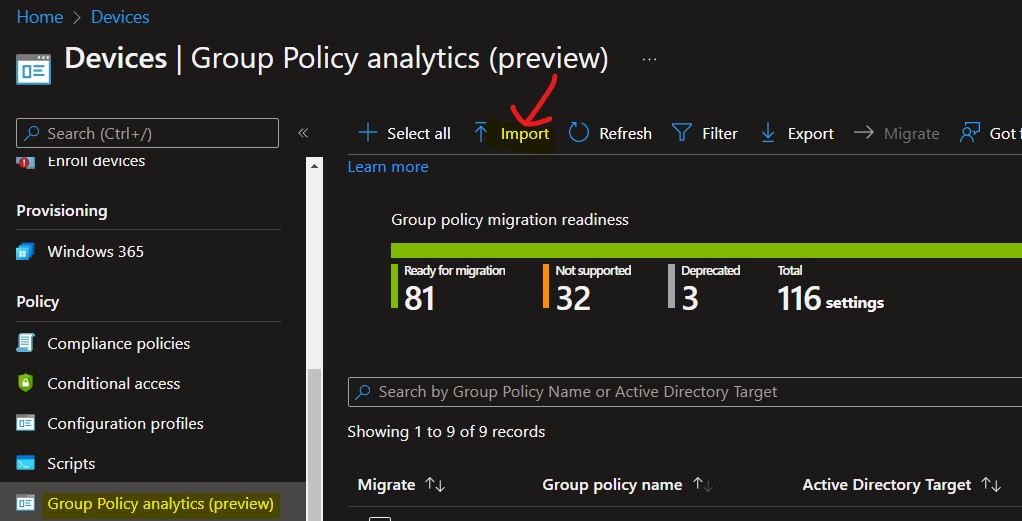Click the Import upload arrow icon
Image resolution: width=1022 pixels, height=521 pixels.
click(x=480, y=133)
